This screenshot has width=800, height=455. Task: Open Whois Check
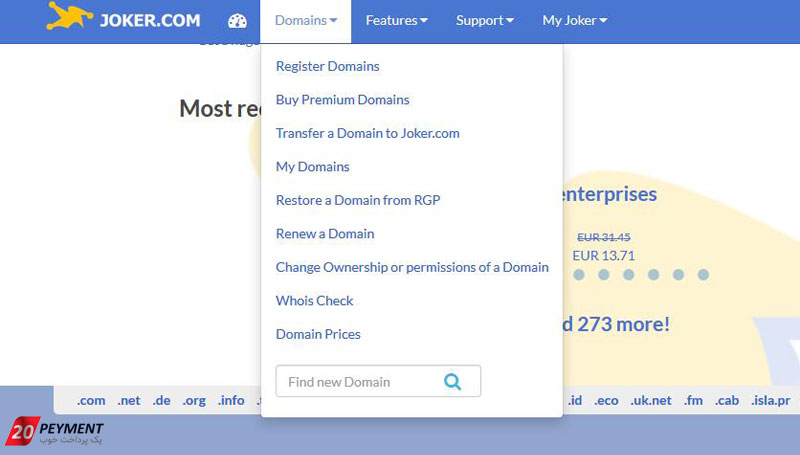(314, 300)
